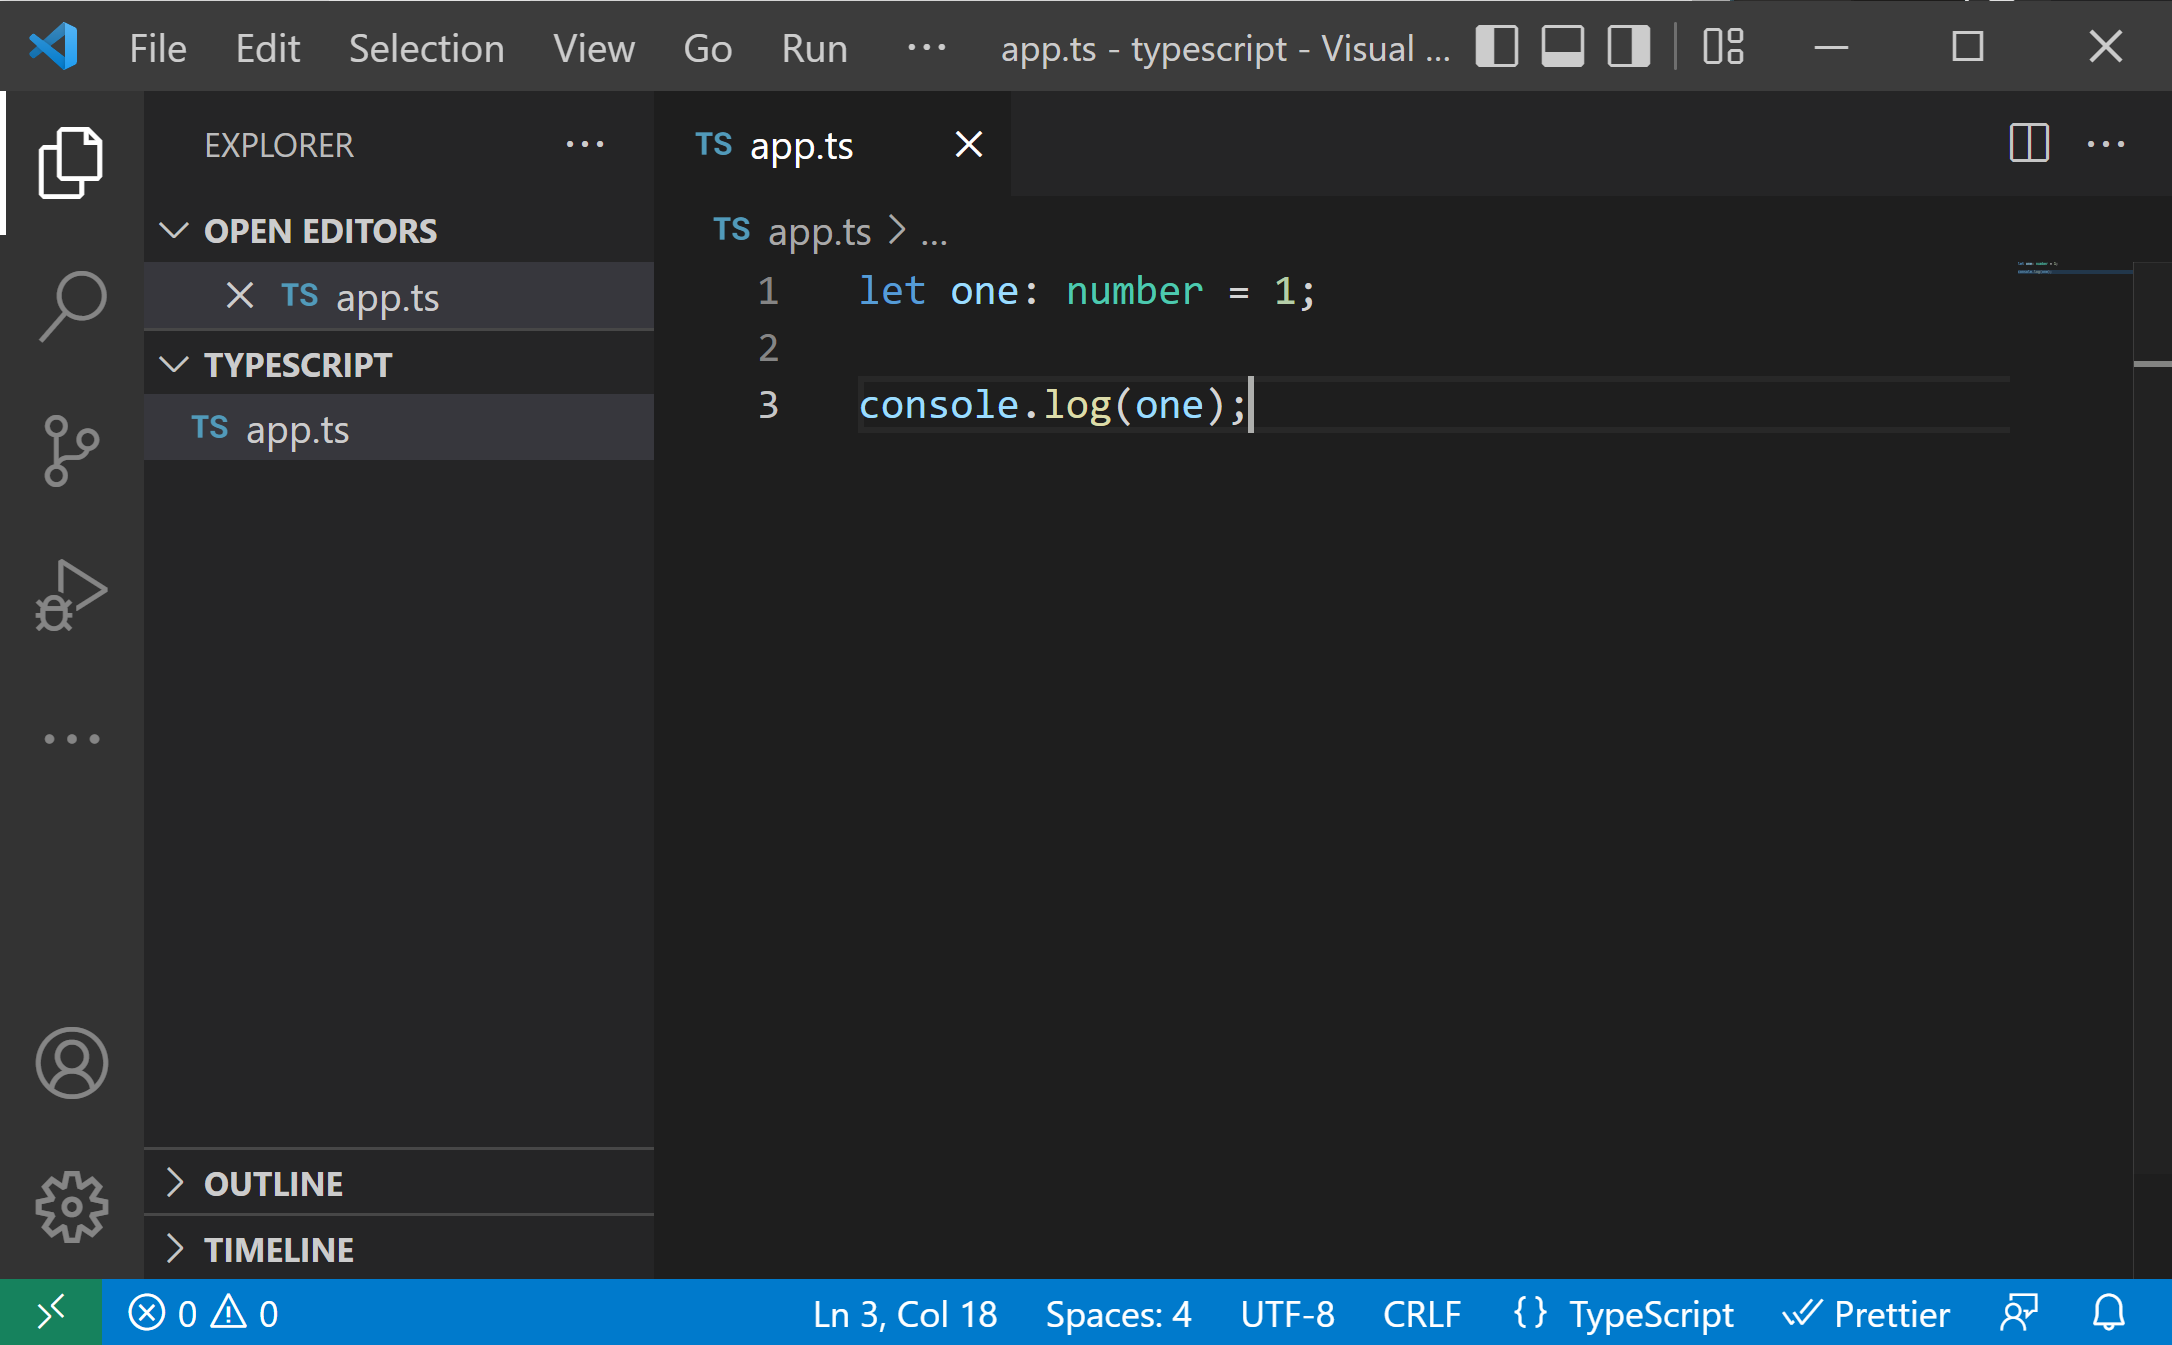The image size is (2172, 1345).
Task: Toggle secondary side bar visibility
Action: (x=1628, y=47)
